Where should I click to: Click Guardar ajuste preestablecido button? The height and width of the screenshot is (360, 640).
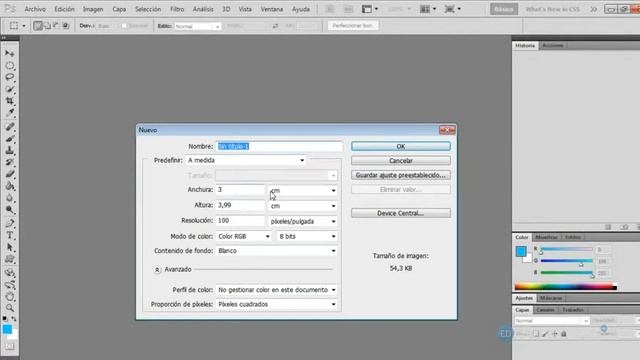401,175
